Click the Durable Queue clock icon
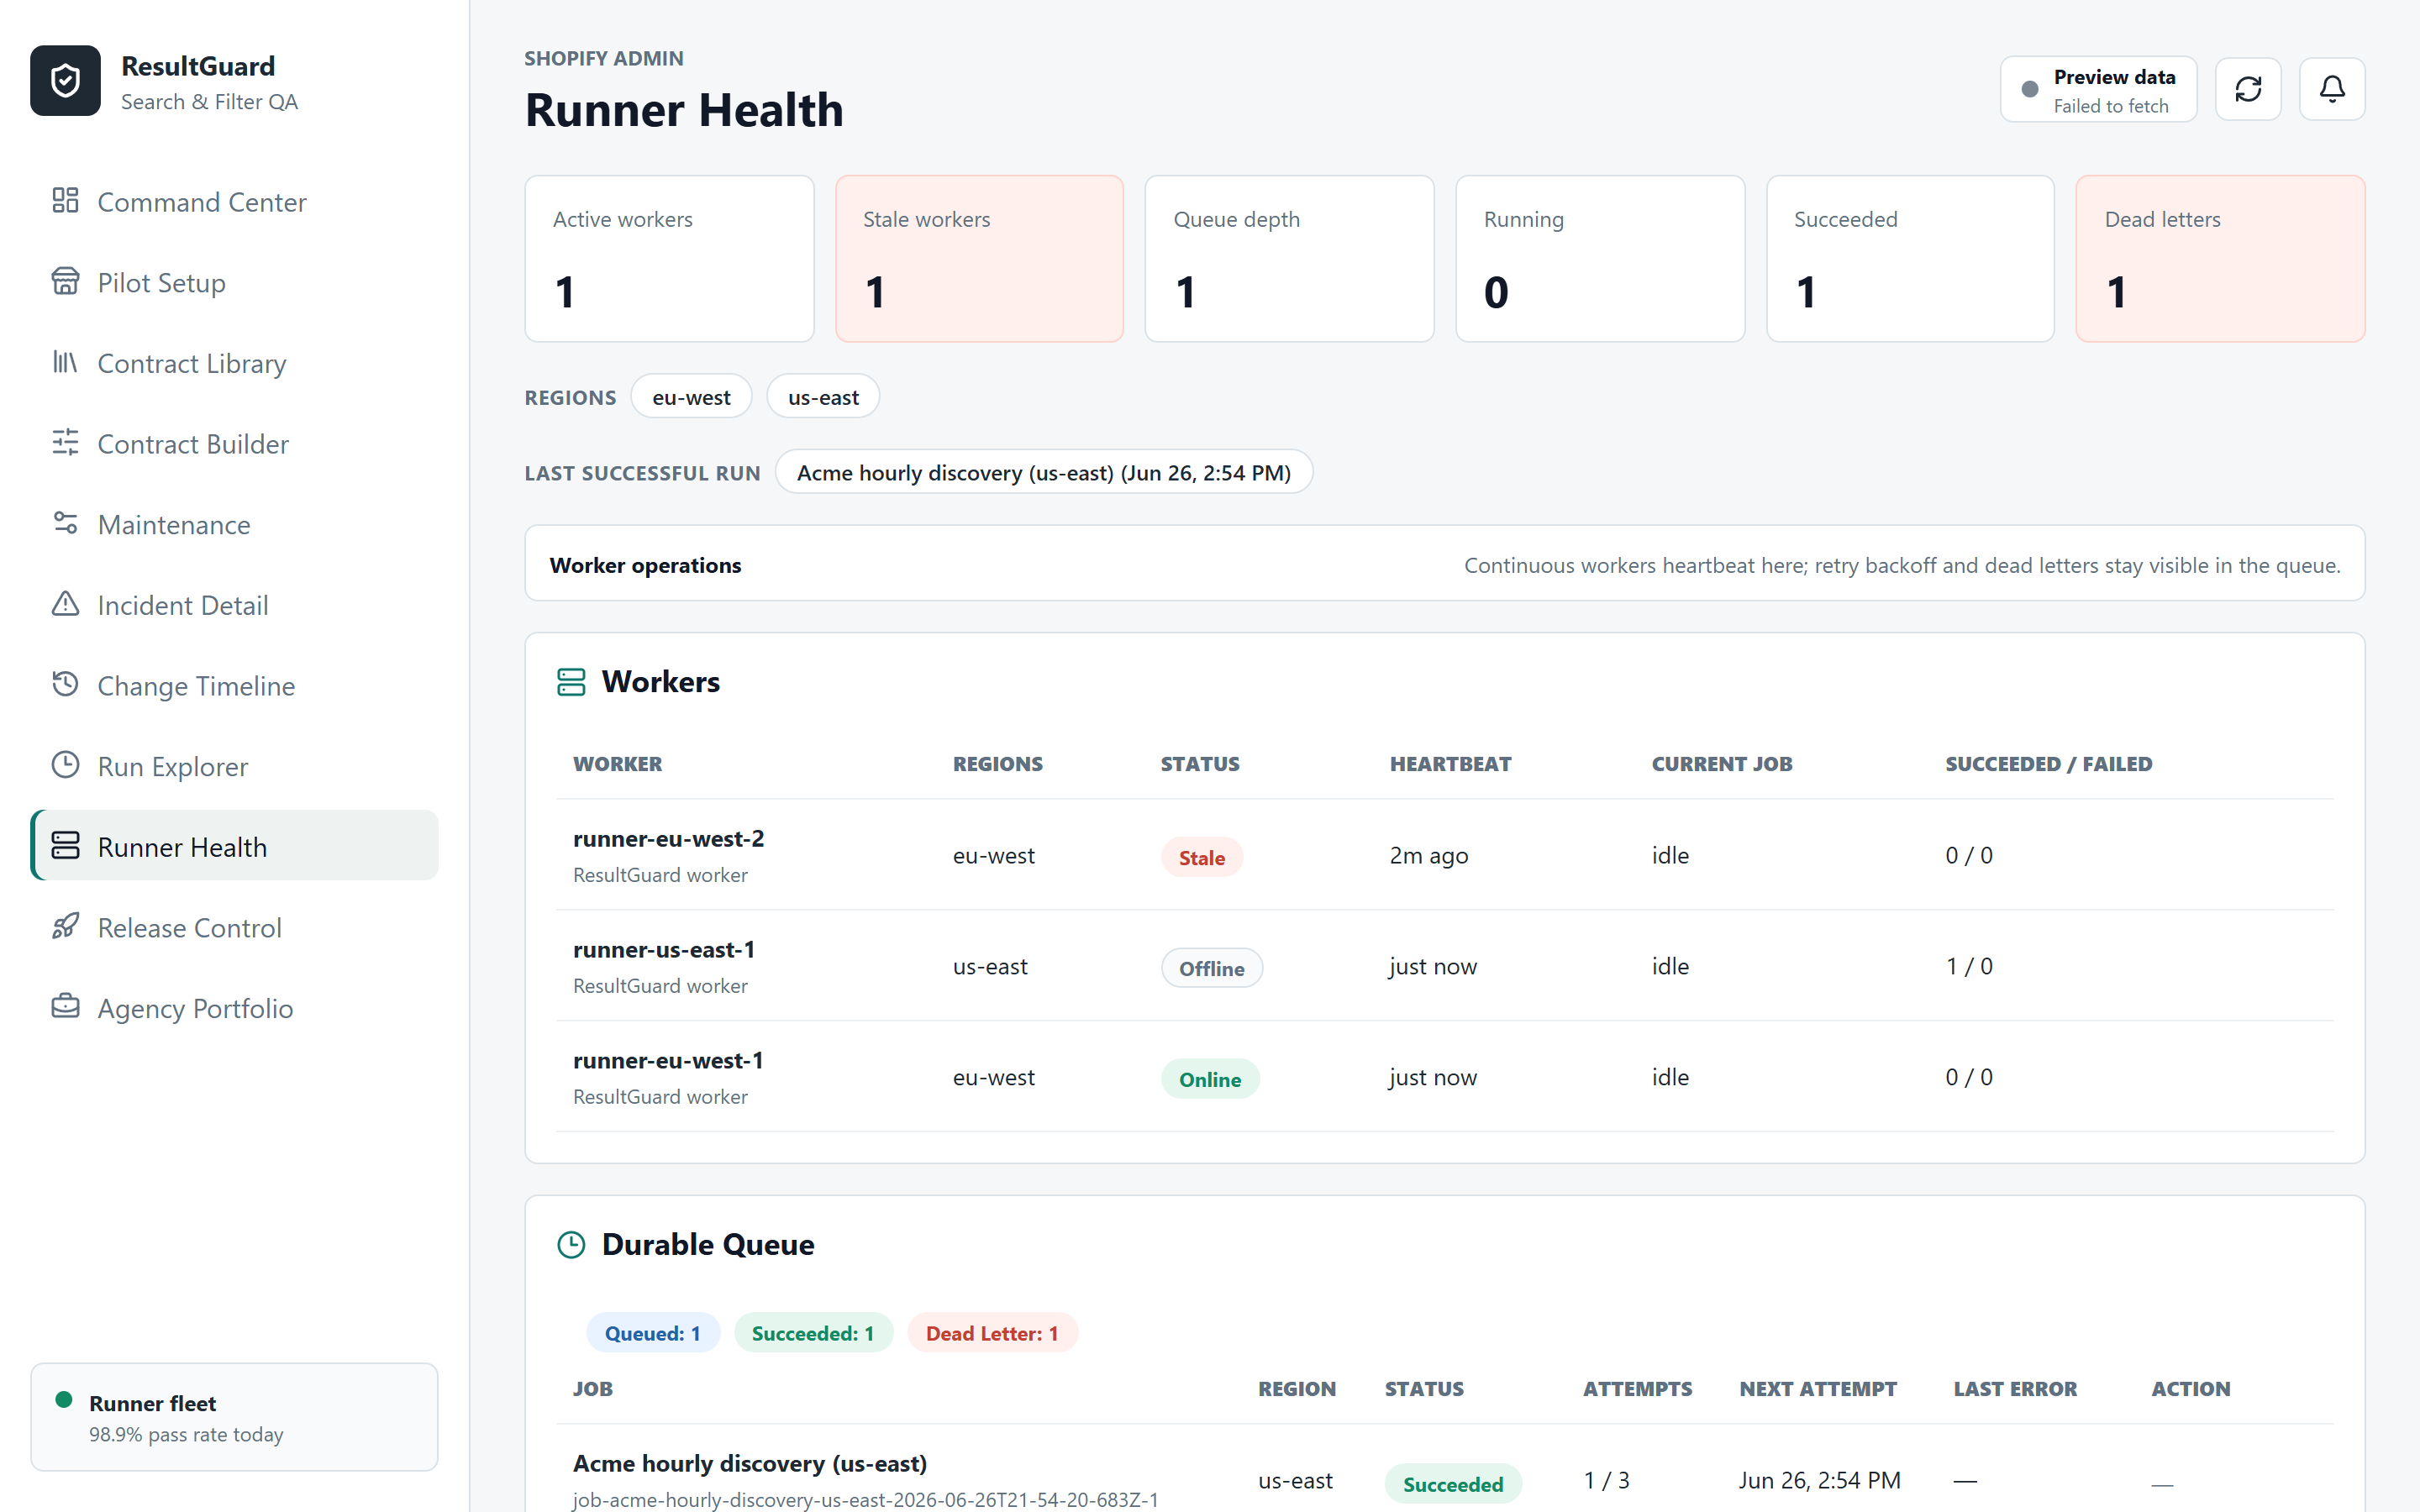Image resolution: width=2420 pixels, height=1512 pixels. coord(571,1245)
